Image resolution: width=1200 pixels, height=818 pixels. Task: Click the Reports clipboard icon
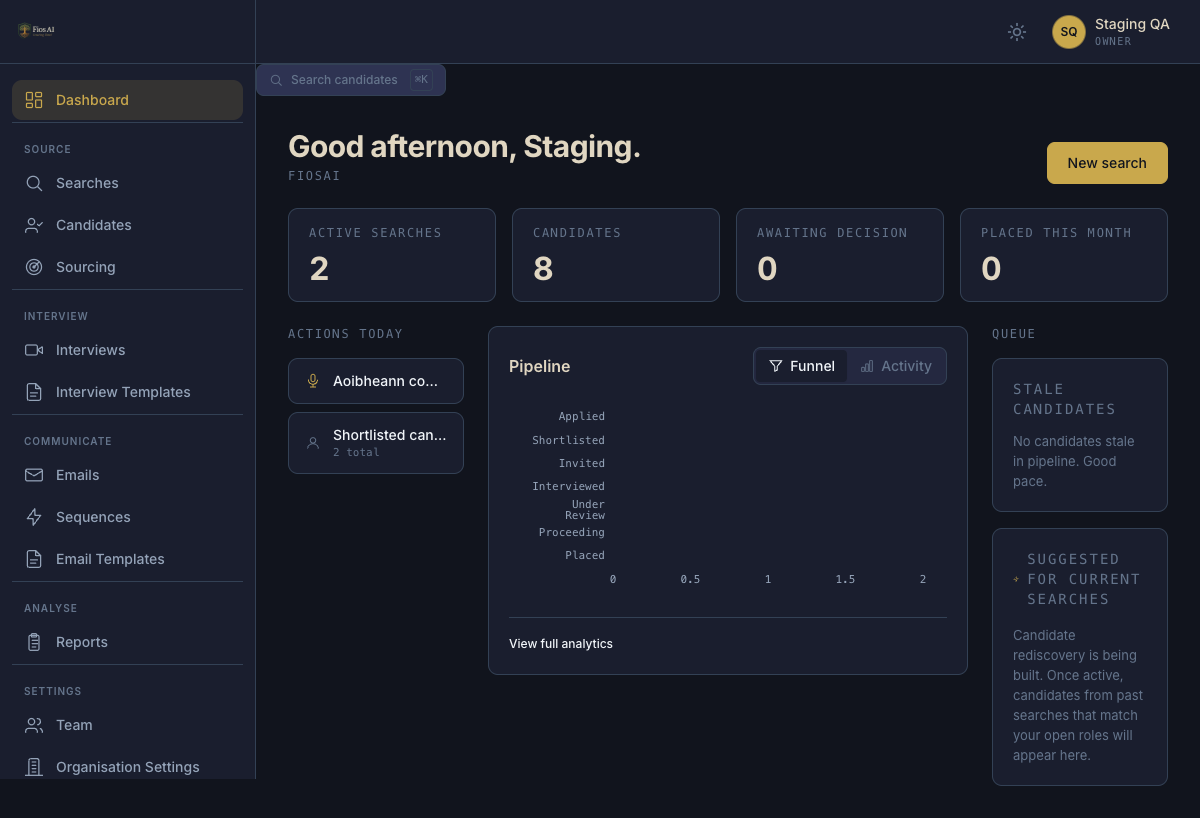pos(34,642)
